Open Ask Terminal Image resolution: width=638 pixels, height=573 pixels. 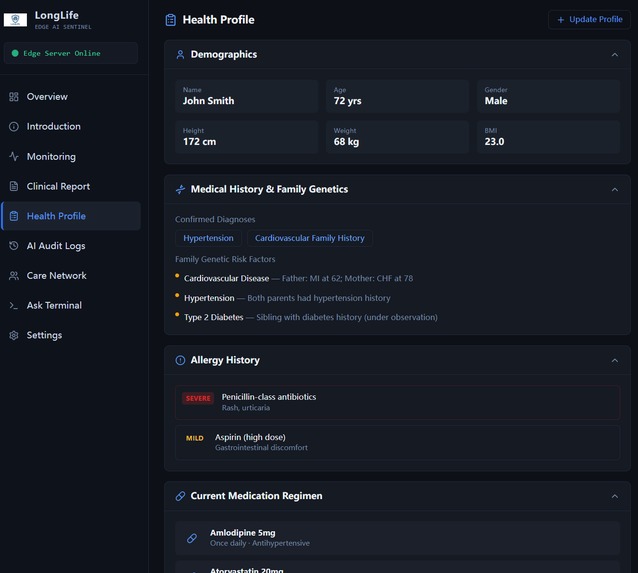[71, 306]
